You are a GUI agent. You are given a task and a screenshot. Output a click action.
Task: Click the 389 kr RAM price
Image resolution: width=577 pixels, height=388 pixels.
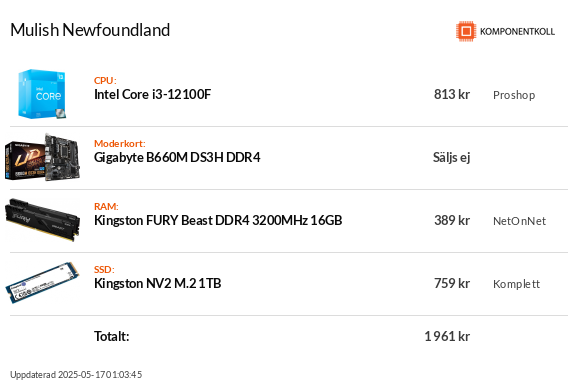[x=452, y=221]
